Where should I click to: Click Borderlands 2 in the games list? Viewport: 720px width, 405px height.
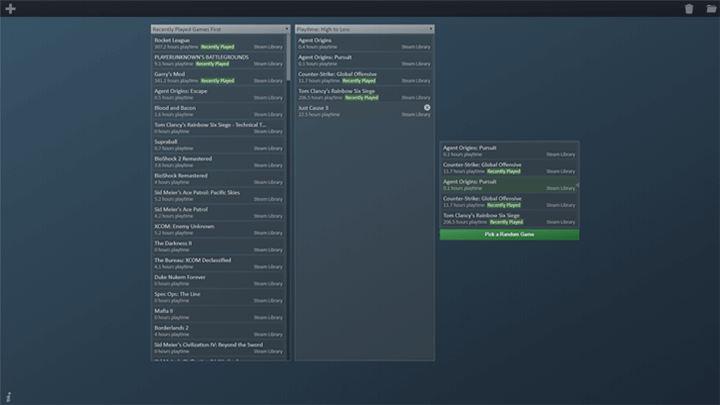218,330
